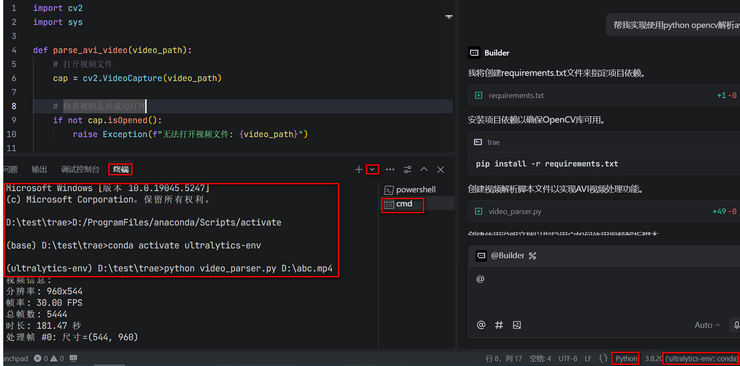Click the Python language mode in status bar
Image resolution: width=740 pixels, height=366 pixels.
tap(626, 358)
